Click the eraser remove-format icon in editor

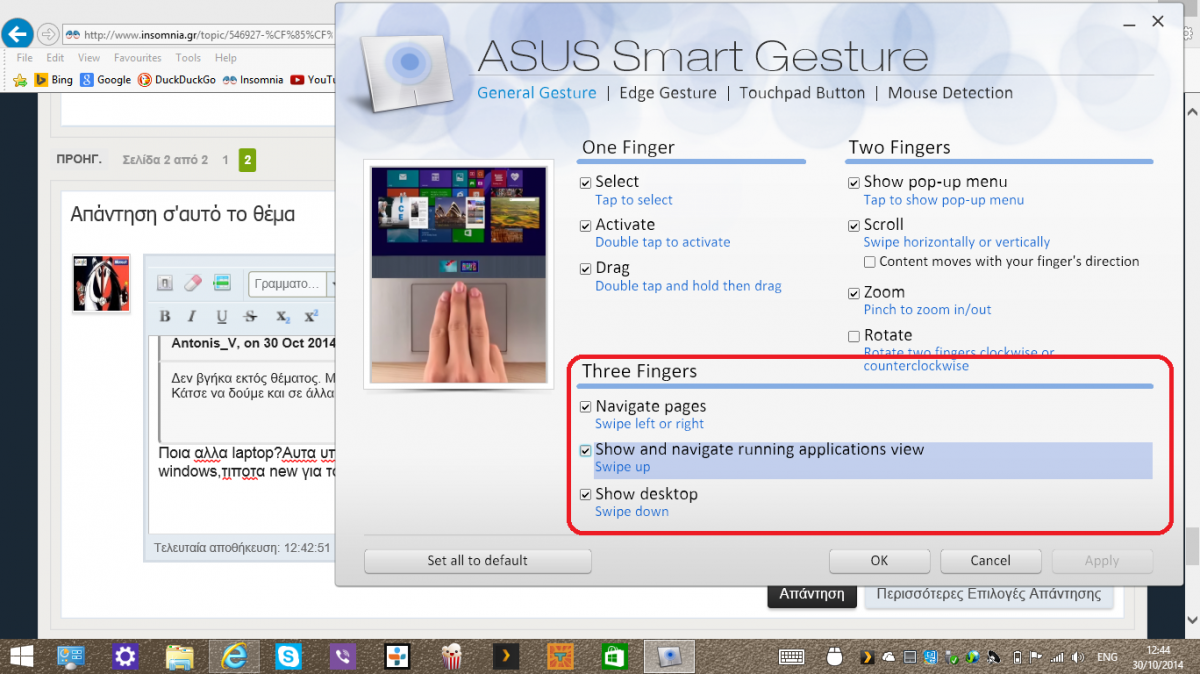[x=195, y=283]
